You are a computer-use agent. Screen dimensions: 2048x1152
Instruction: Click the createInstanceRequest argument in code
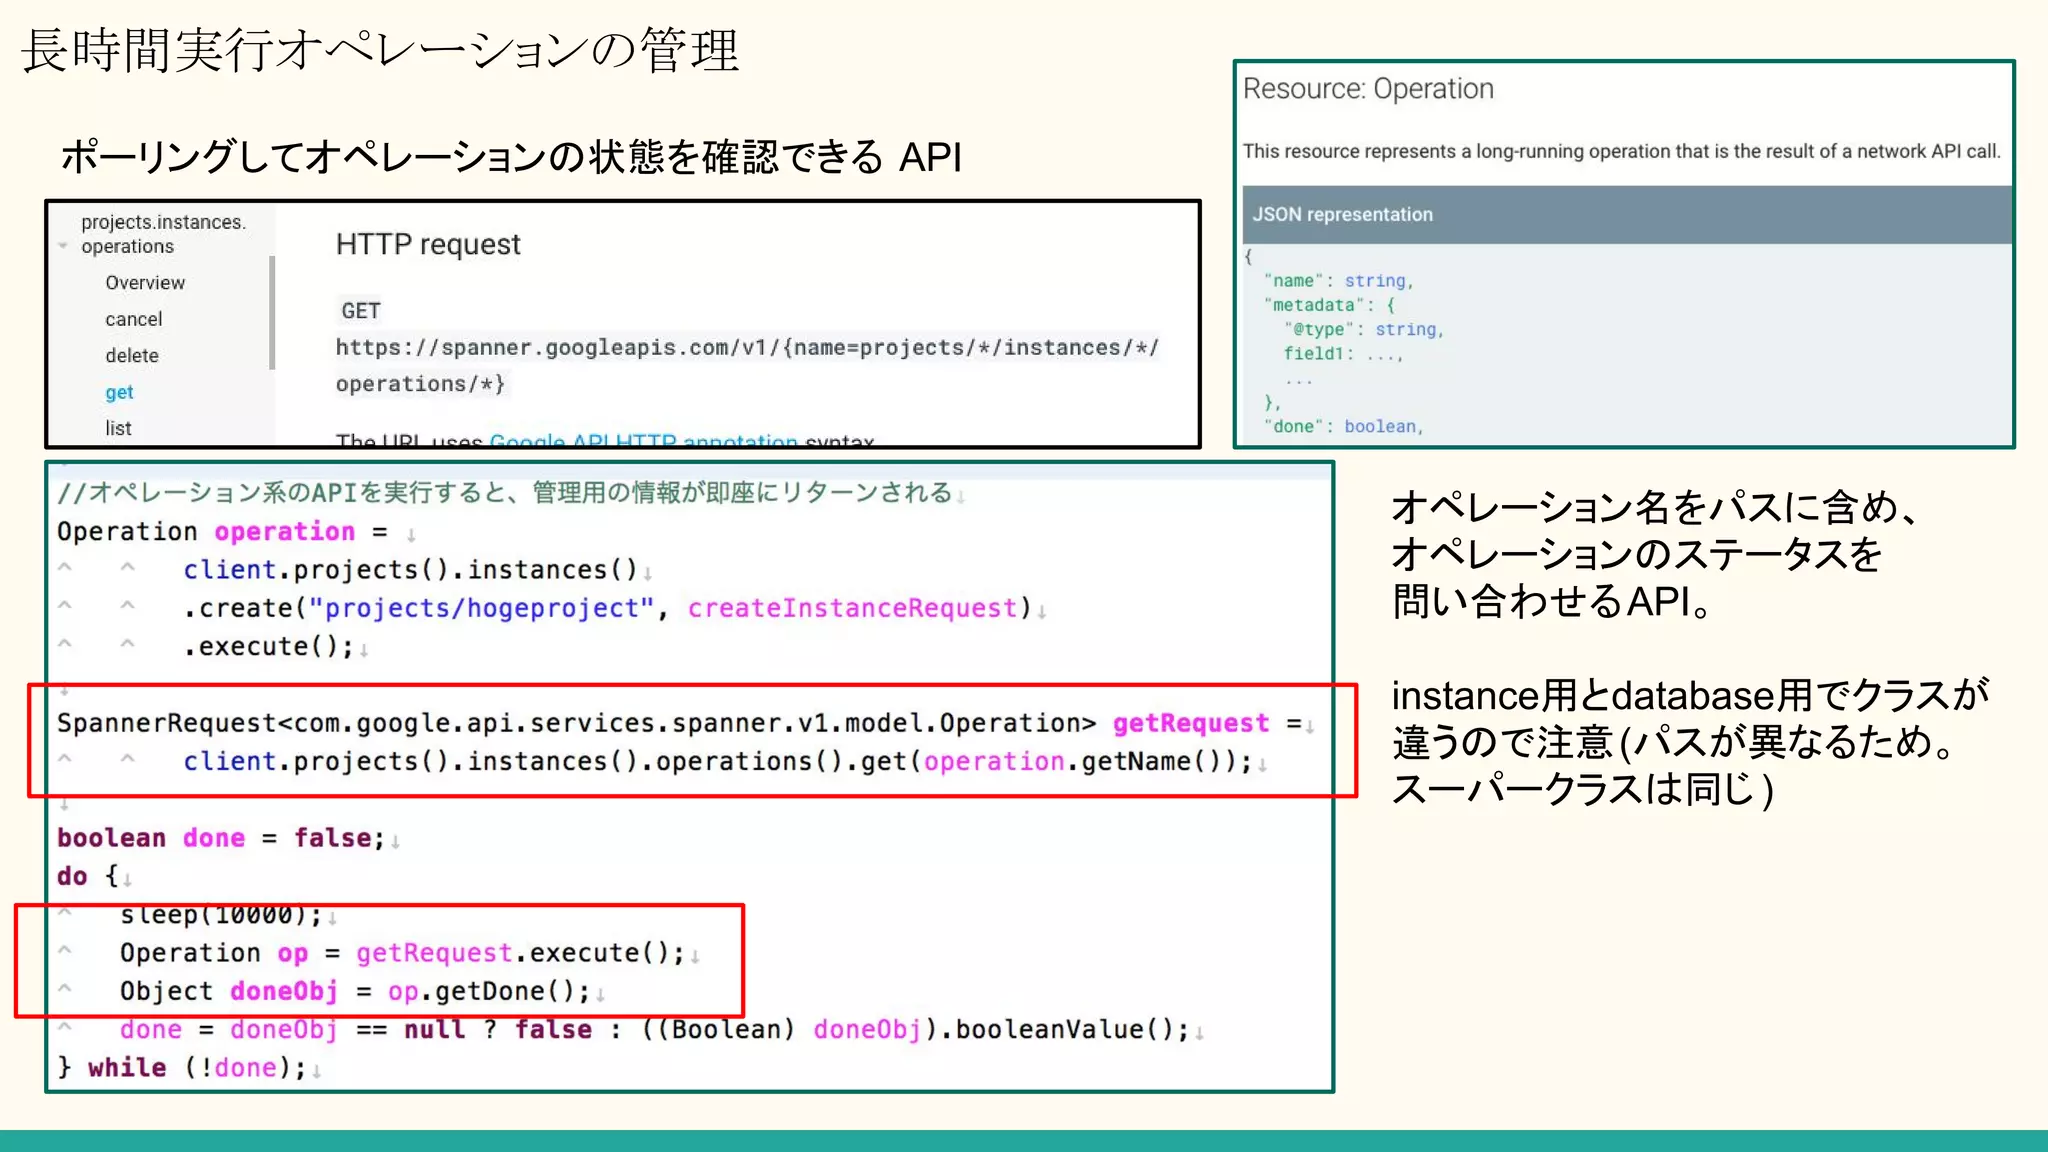point(852,608)
